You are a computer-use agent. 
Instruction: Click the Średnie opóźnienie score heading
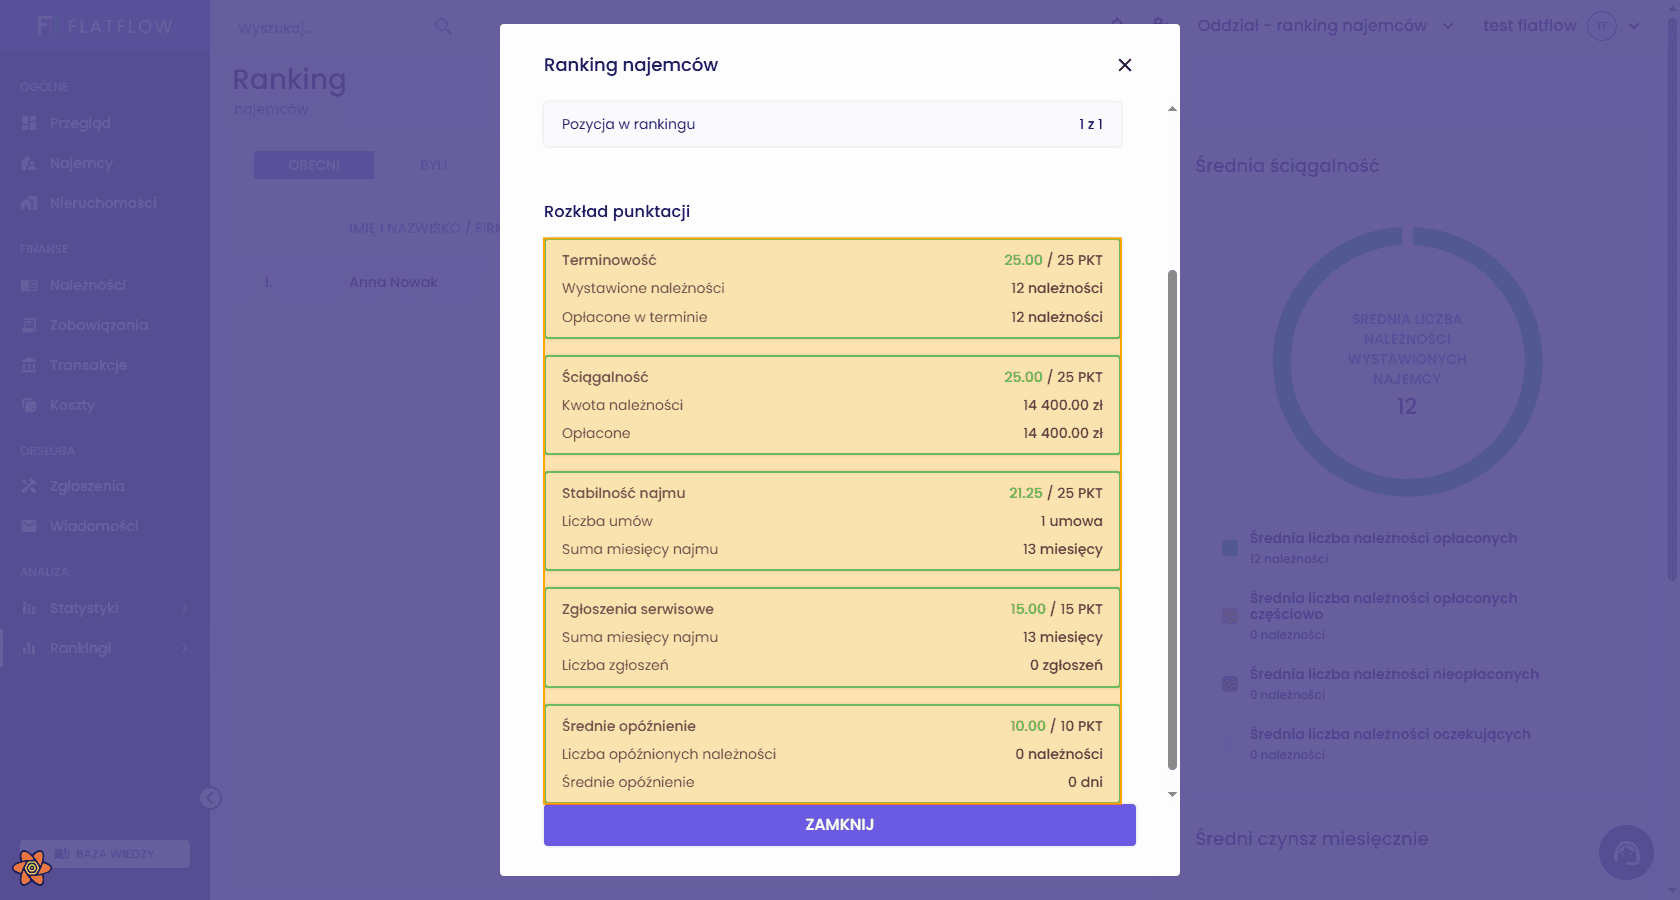[x=629, y=726]
